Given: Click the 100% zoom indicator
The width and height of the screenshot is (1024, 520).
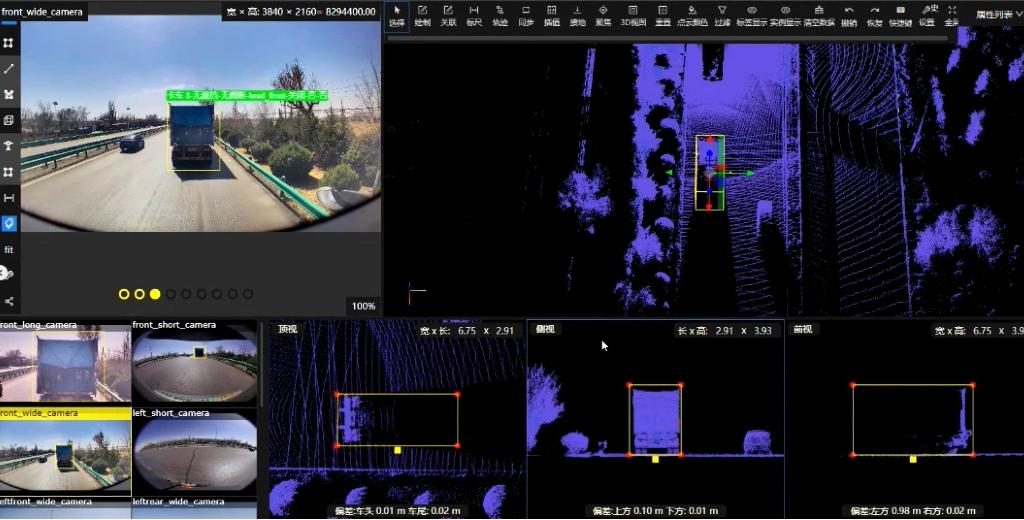Looking at the screenshot, I should click(363, 306).
